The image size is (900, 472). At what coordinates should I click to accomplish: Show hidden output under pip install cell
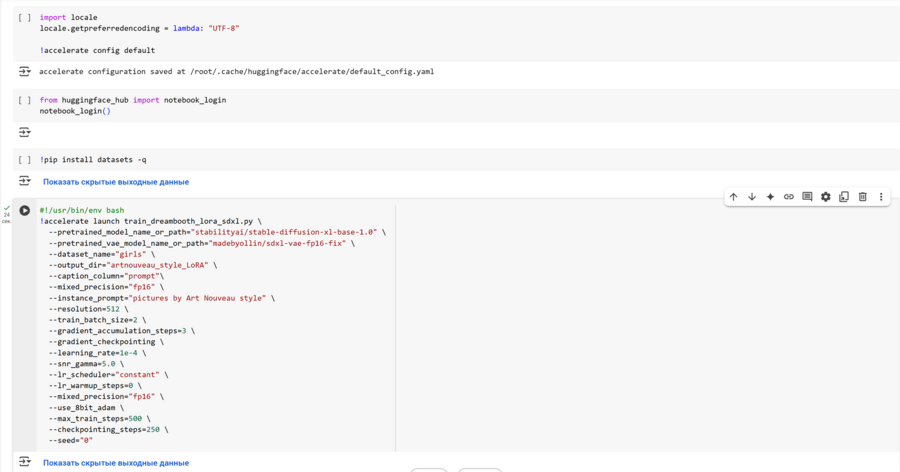pos(116,182)
